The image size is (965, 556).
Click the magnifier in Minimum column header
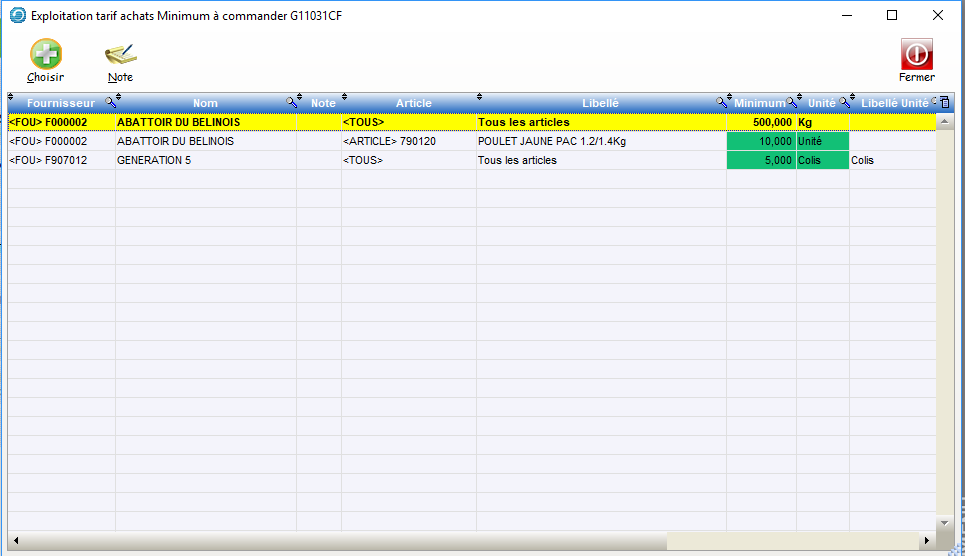tap(792, 102)
